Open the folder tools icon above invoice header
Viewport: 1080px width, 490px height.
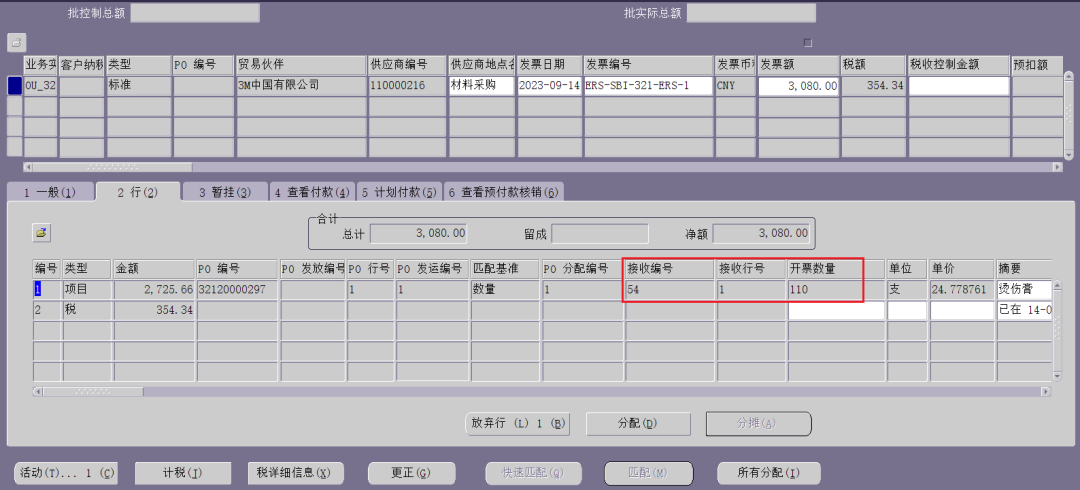(17, 42)
